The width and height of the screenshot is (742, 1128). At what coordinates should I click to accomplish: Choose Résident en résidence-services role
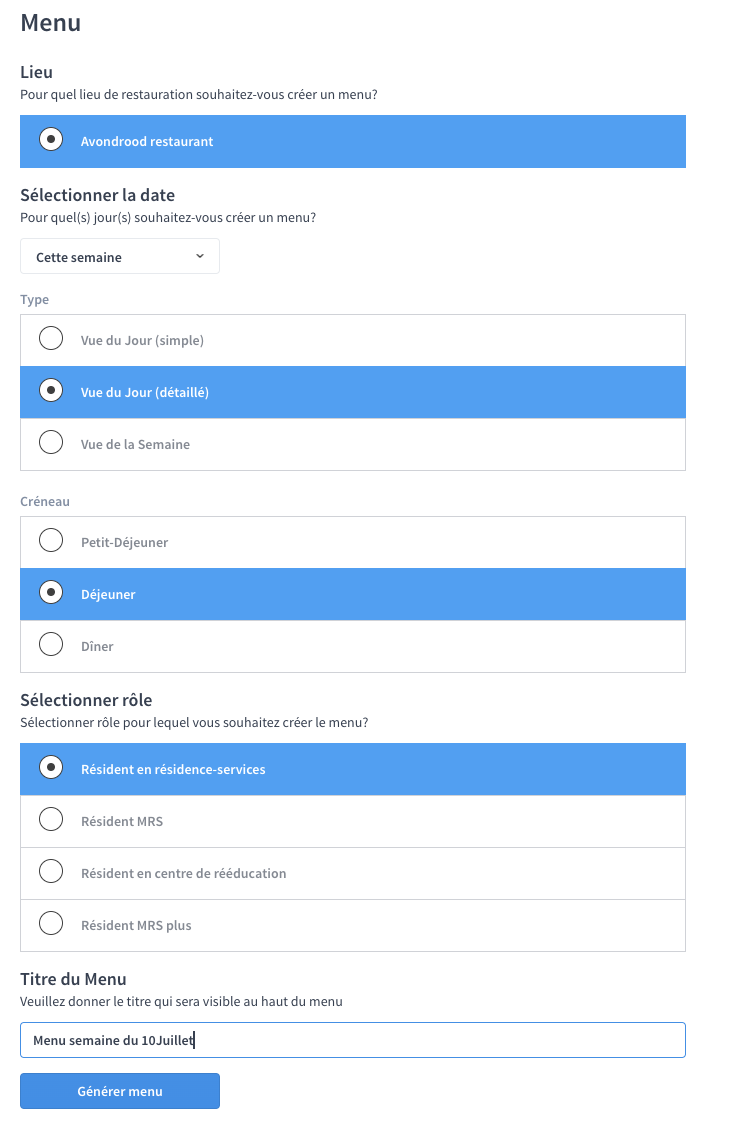353,769
